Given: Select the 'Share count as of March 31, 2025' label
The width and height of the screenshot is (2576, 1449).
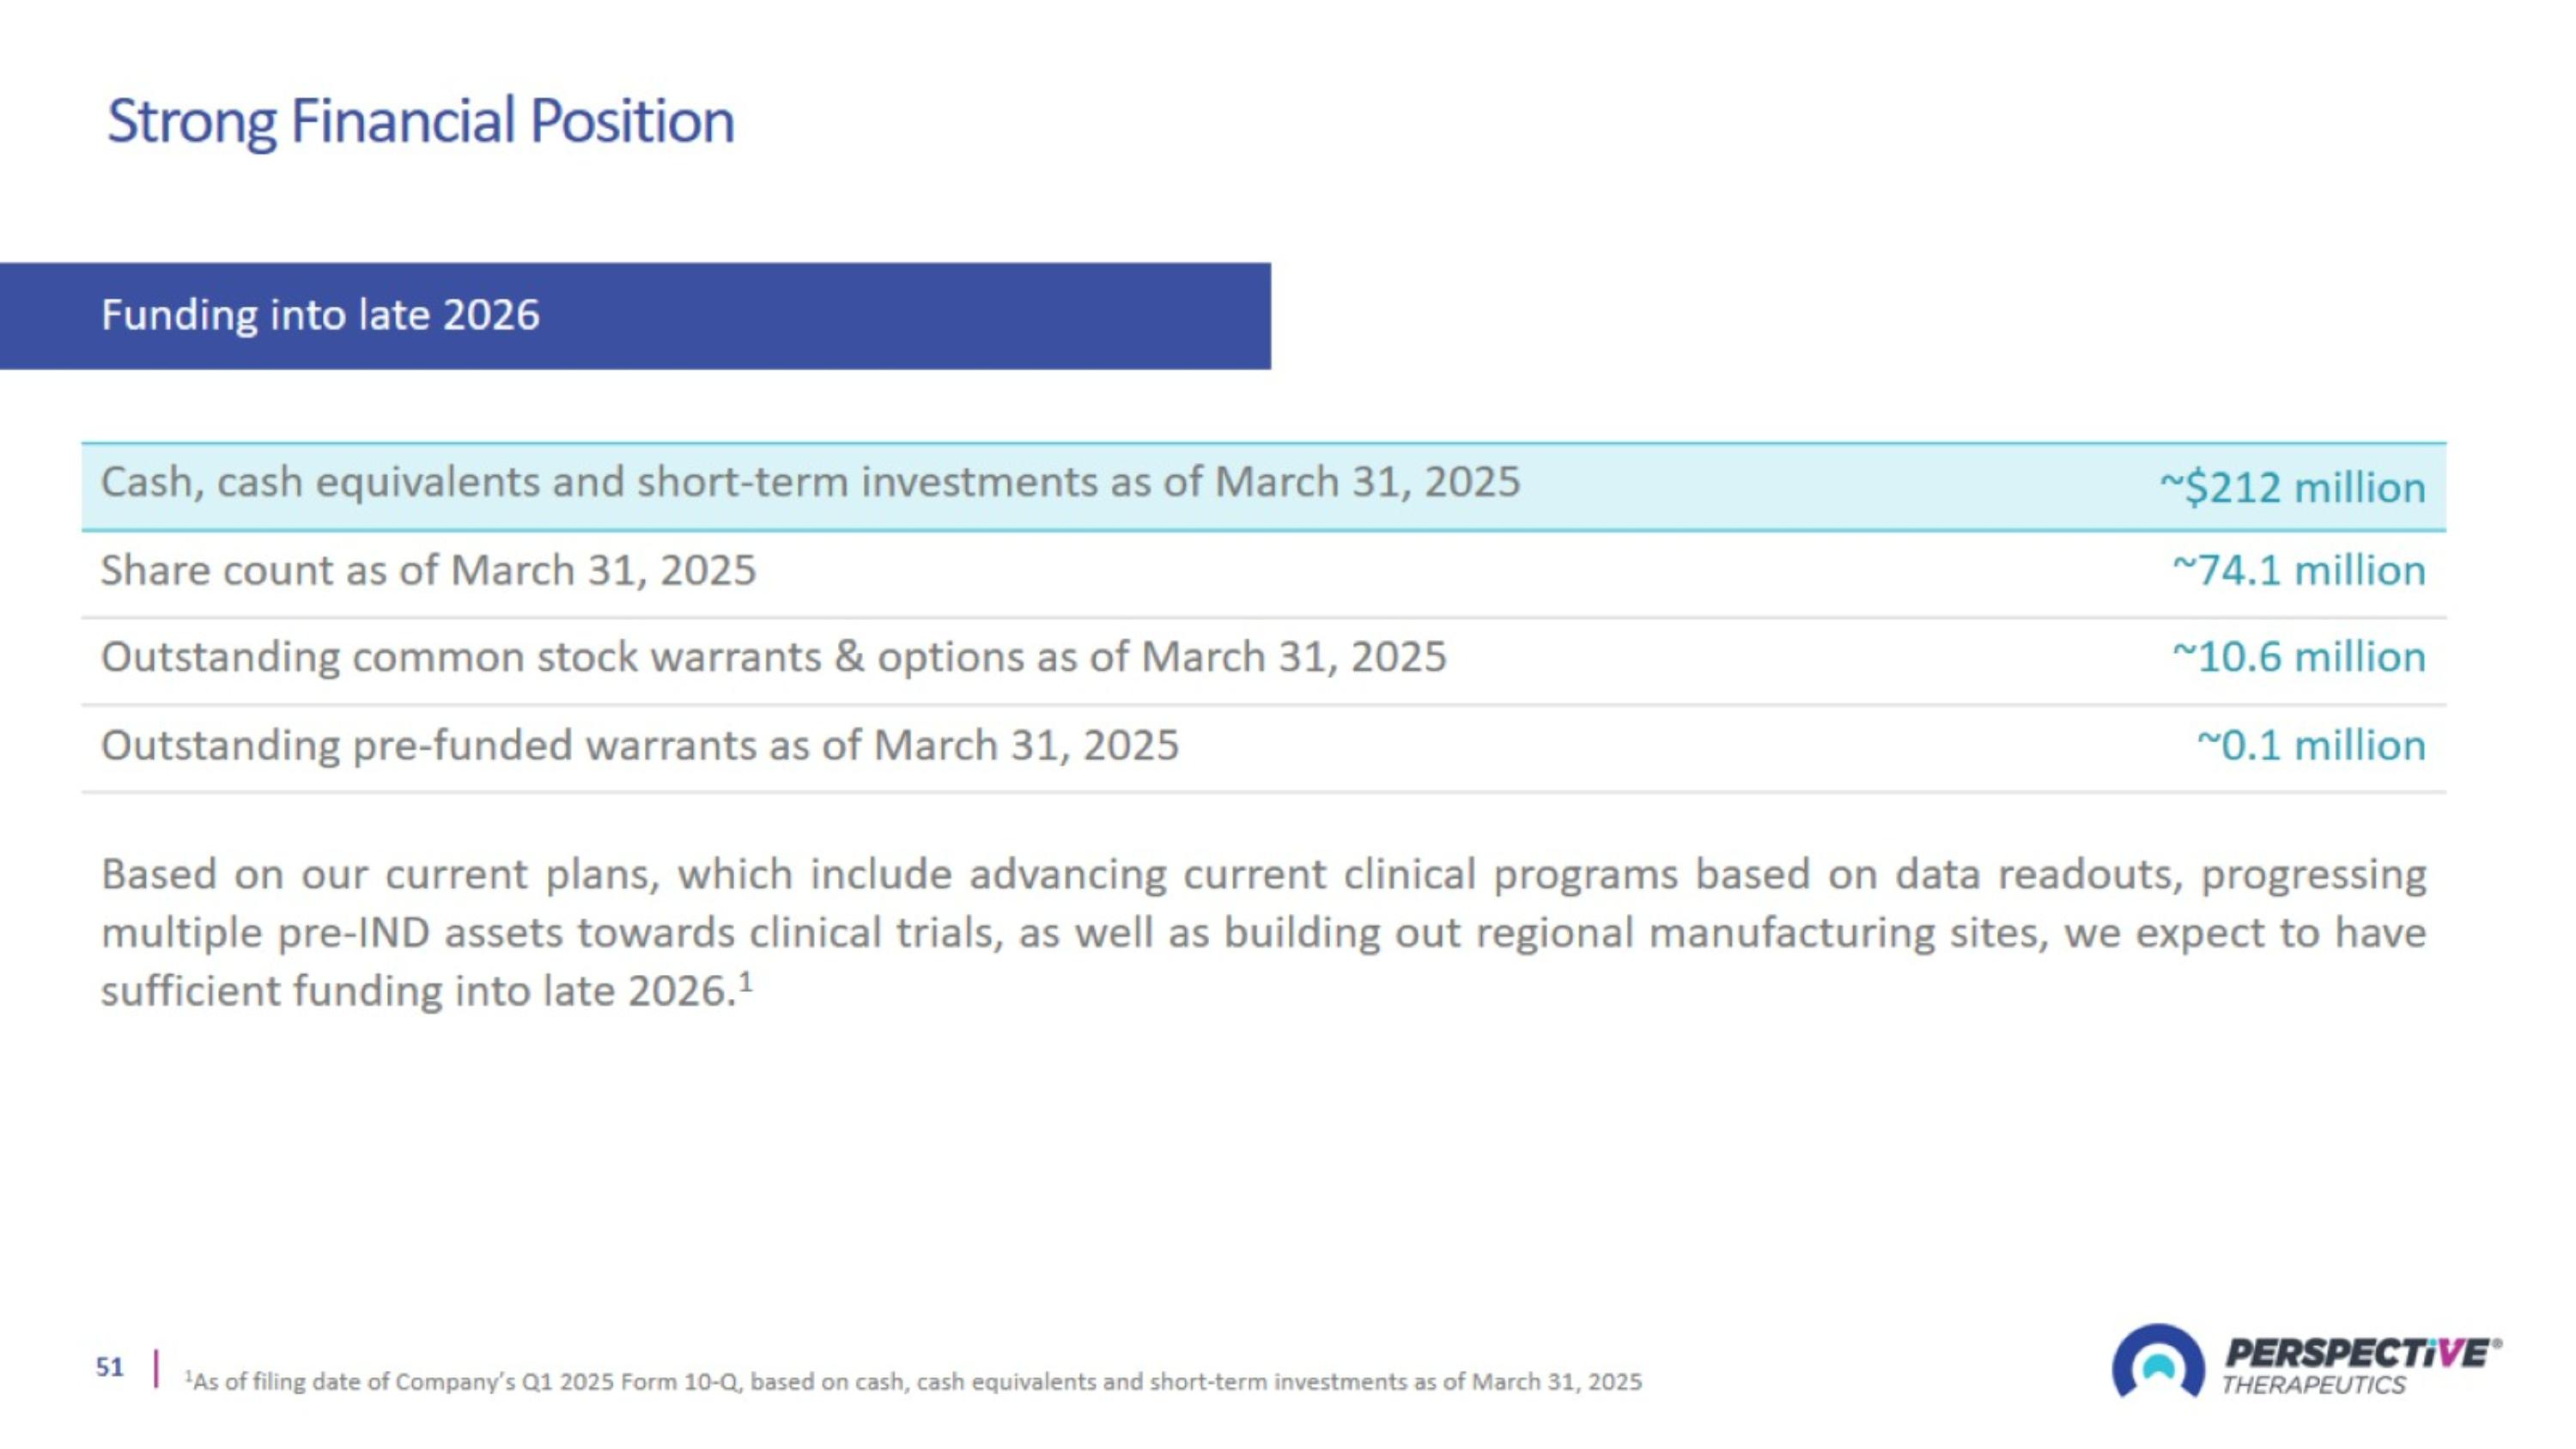Looking at the screenshot, I should pos(428,571).
